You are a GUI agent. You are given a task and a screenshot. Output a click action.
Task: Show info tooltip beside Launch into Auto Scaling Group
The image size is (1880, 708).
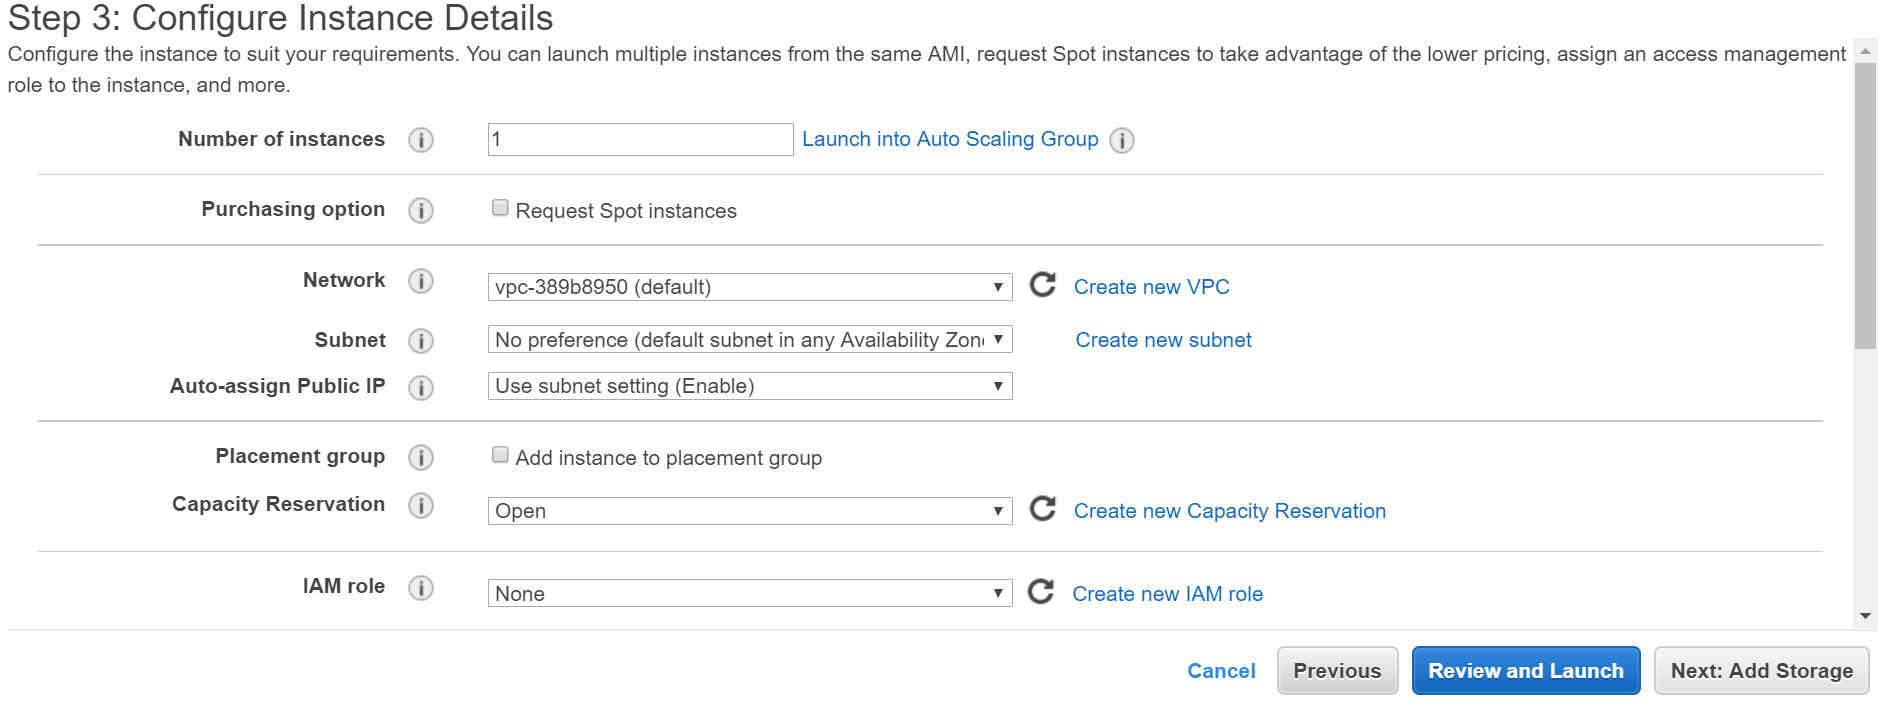[x=1122, y=141]
